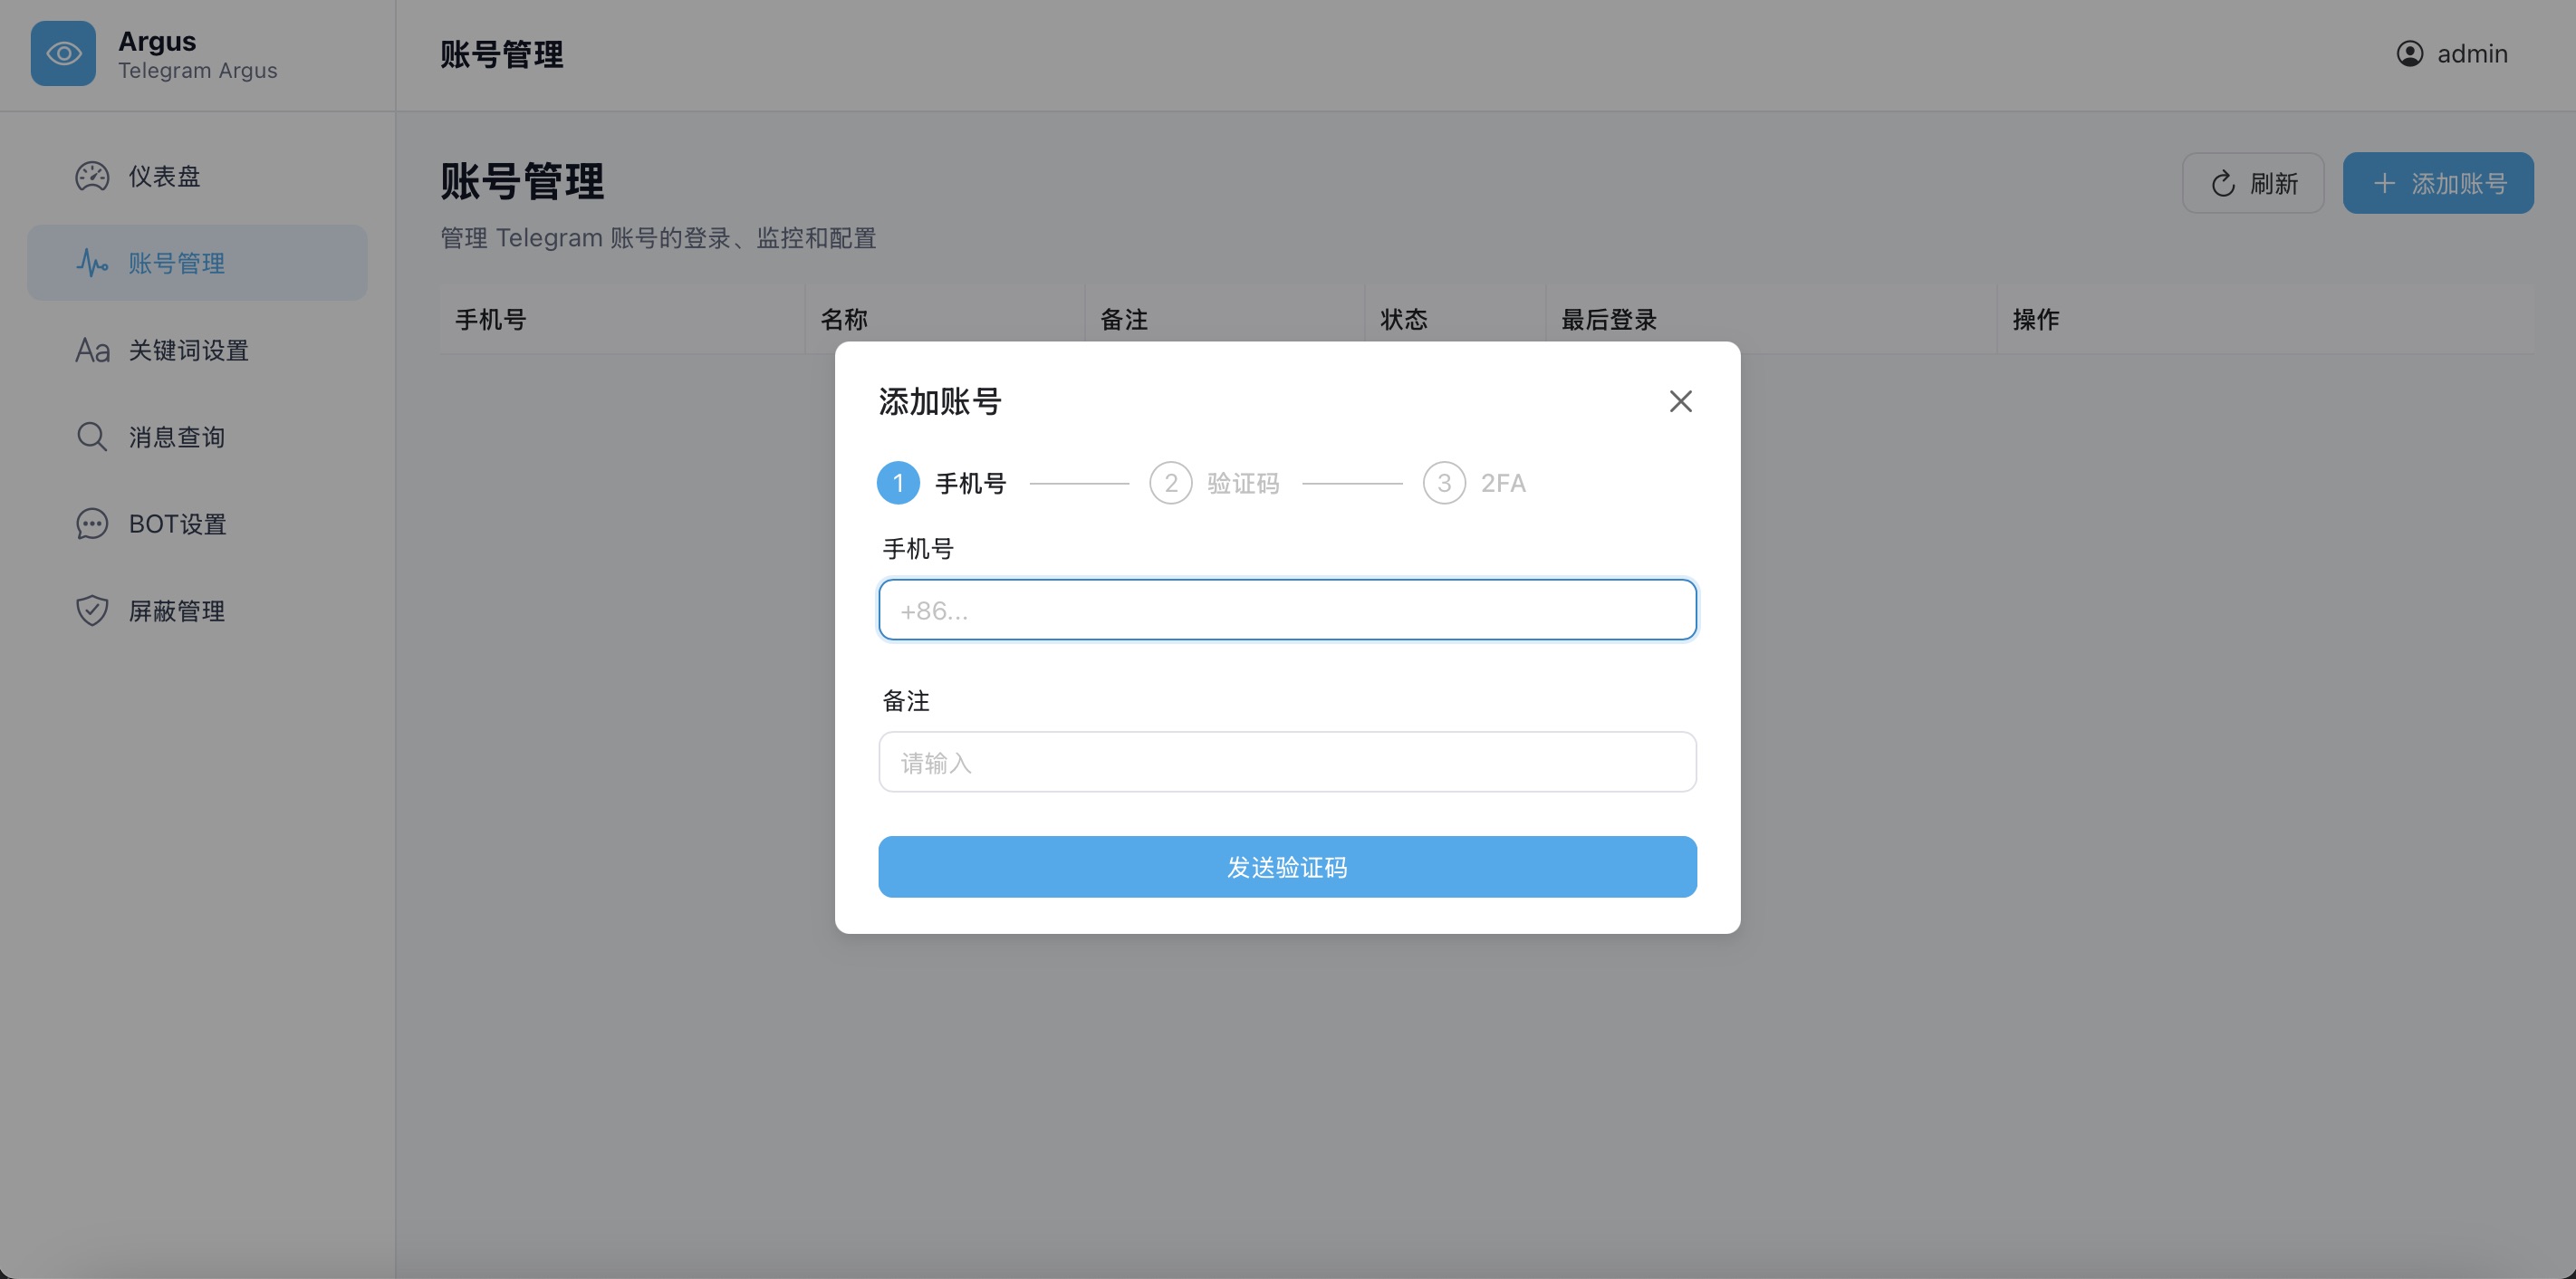Click the chat bubble icon beside BOT设置
2576x1279 pixels.
92,524
